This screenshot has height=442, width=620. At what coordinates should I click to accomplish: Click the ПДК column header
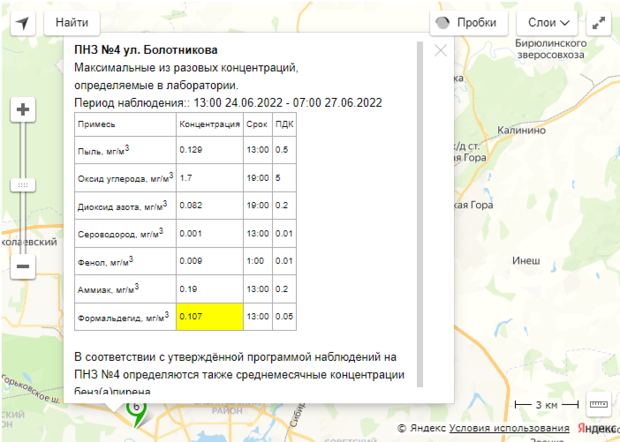click(x=284, y=124)
